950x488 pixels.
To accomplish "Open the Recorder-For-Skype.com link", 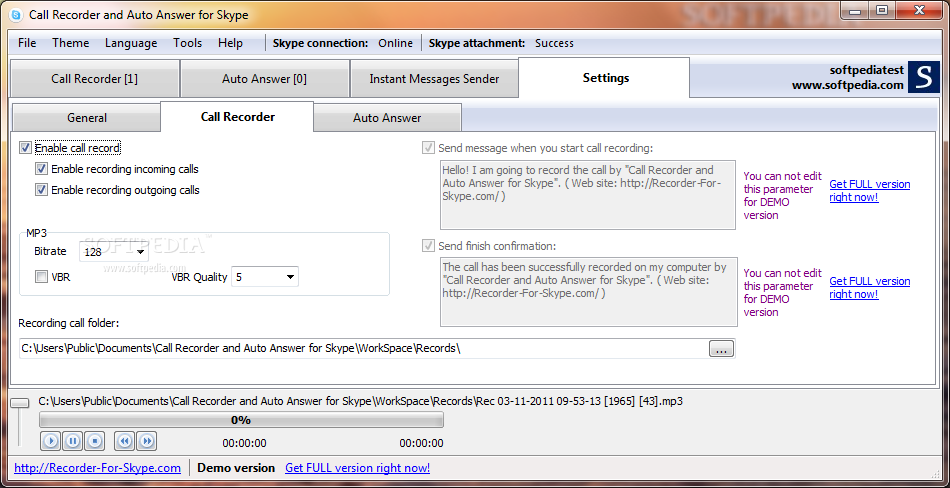I will point(98,468).
